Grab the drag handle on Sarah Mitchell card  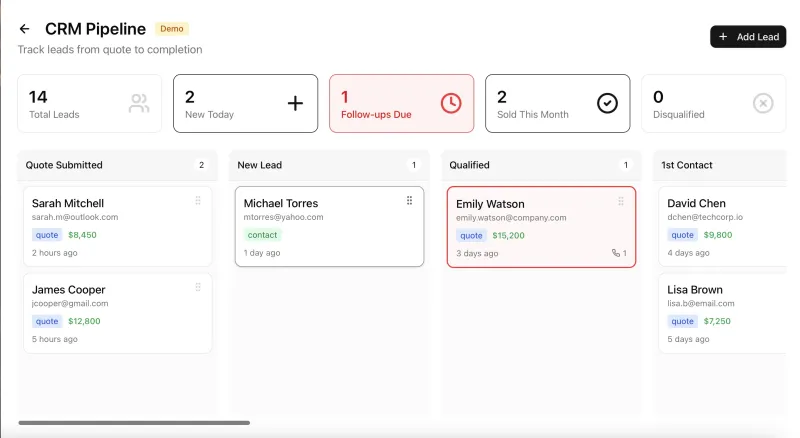198,201
